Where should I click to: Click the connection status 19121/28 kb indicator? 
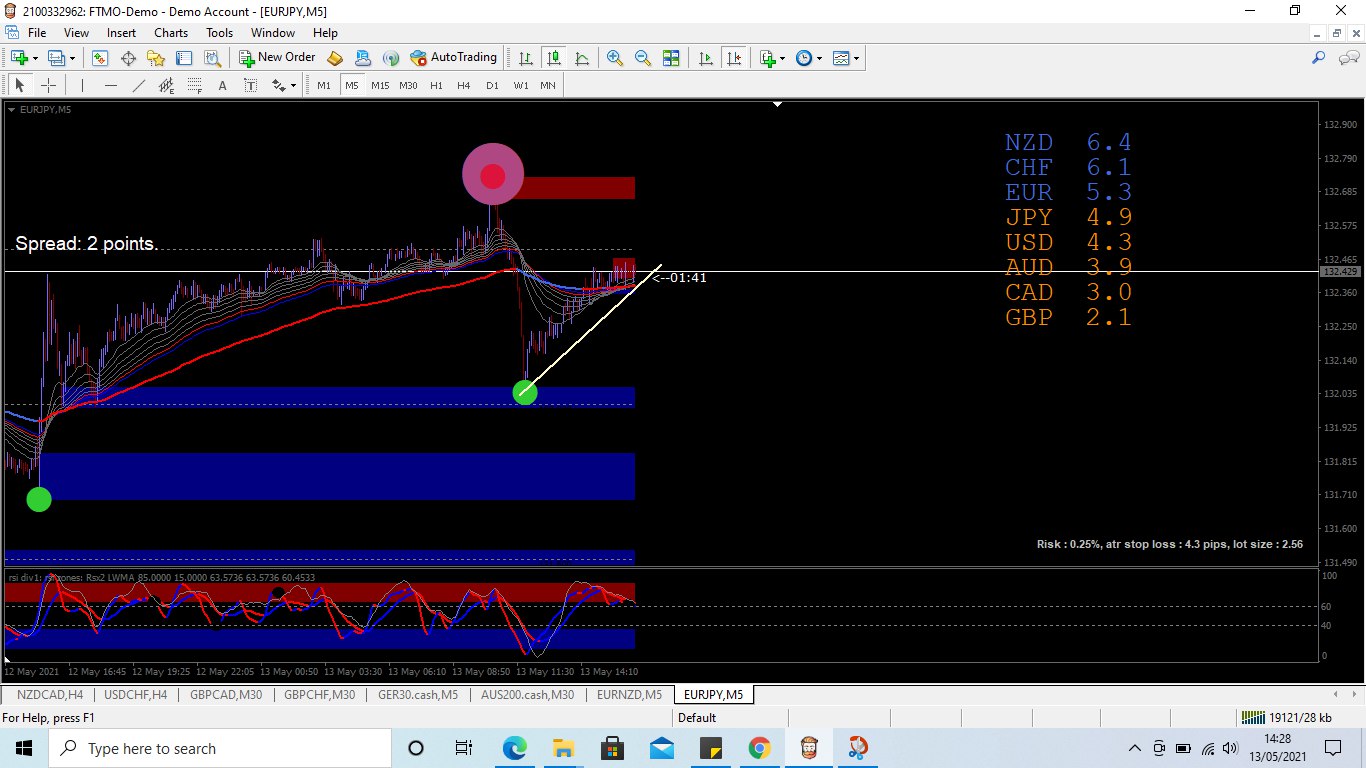pyautogui.click(x=1286, y=718)
